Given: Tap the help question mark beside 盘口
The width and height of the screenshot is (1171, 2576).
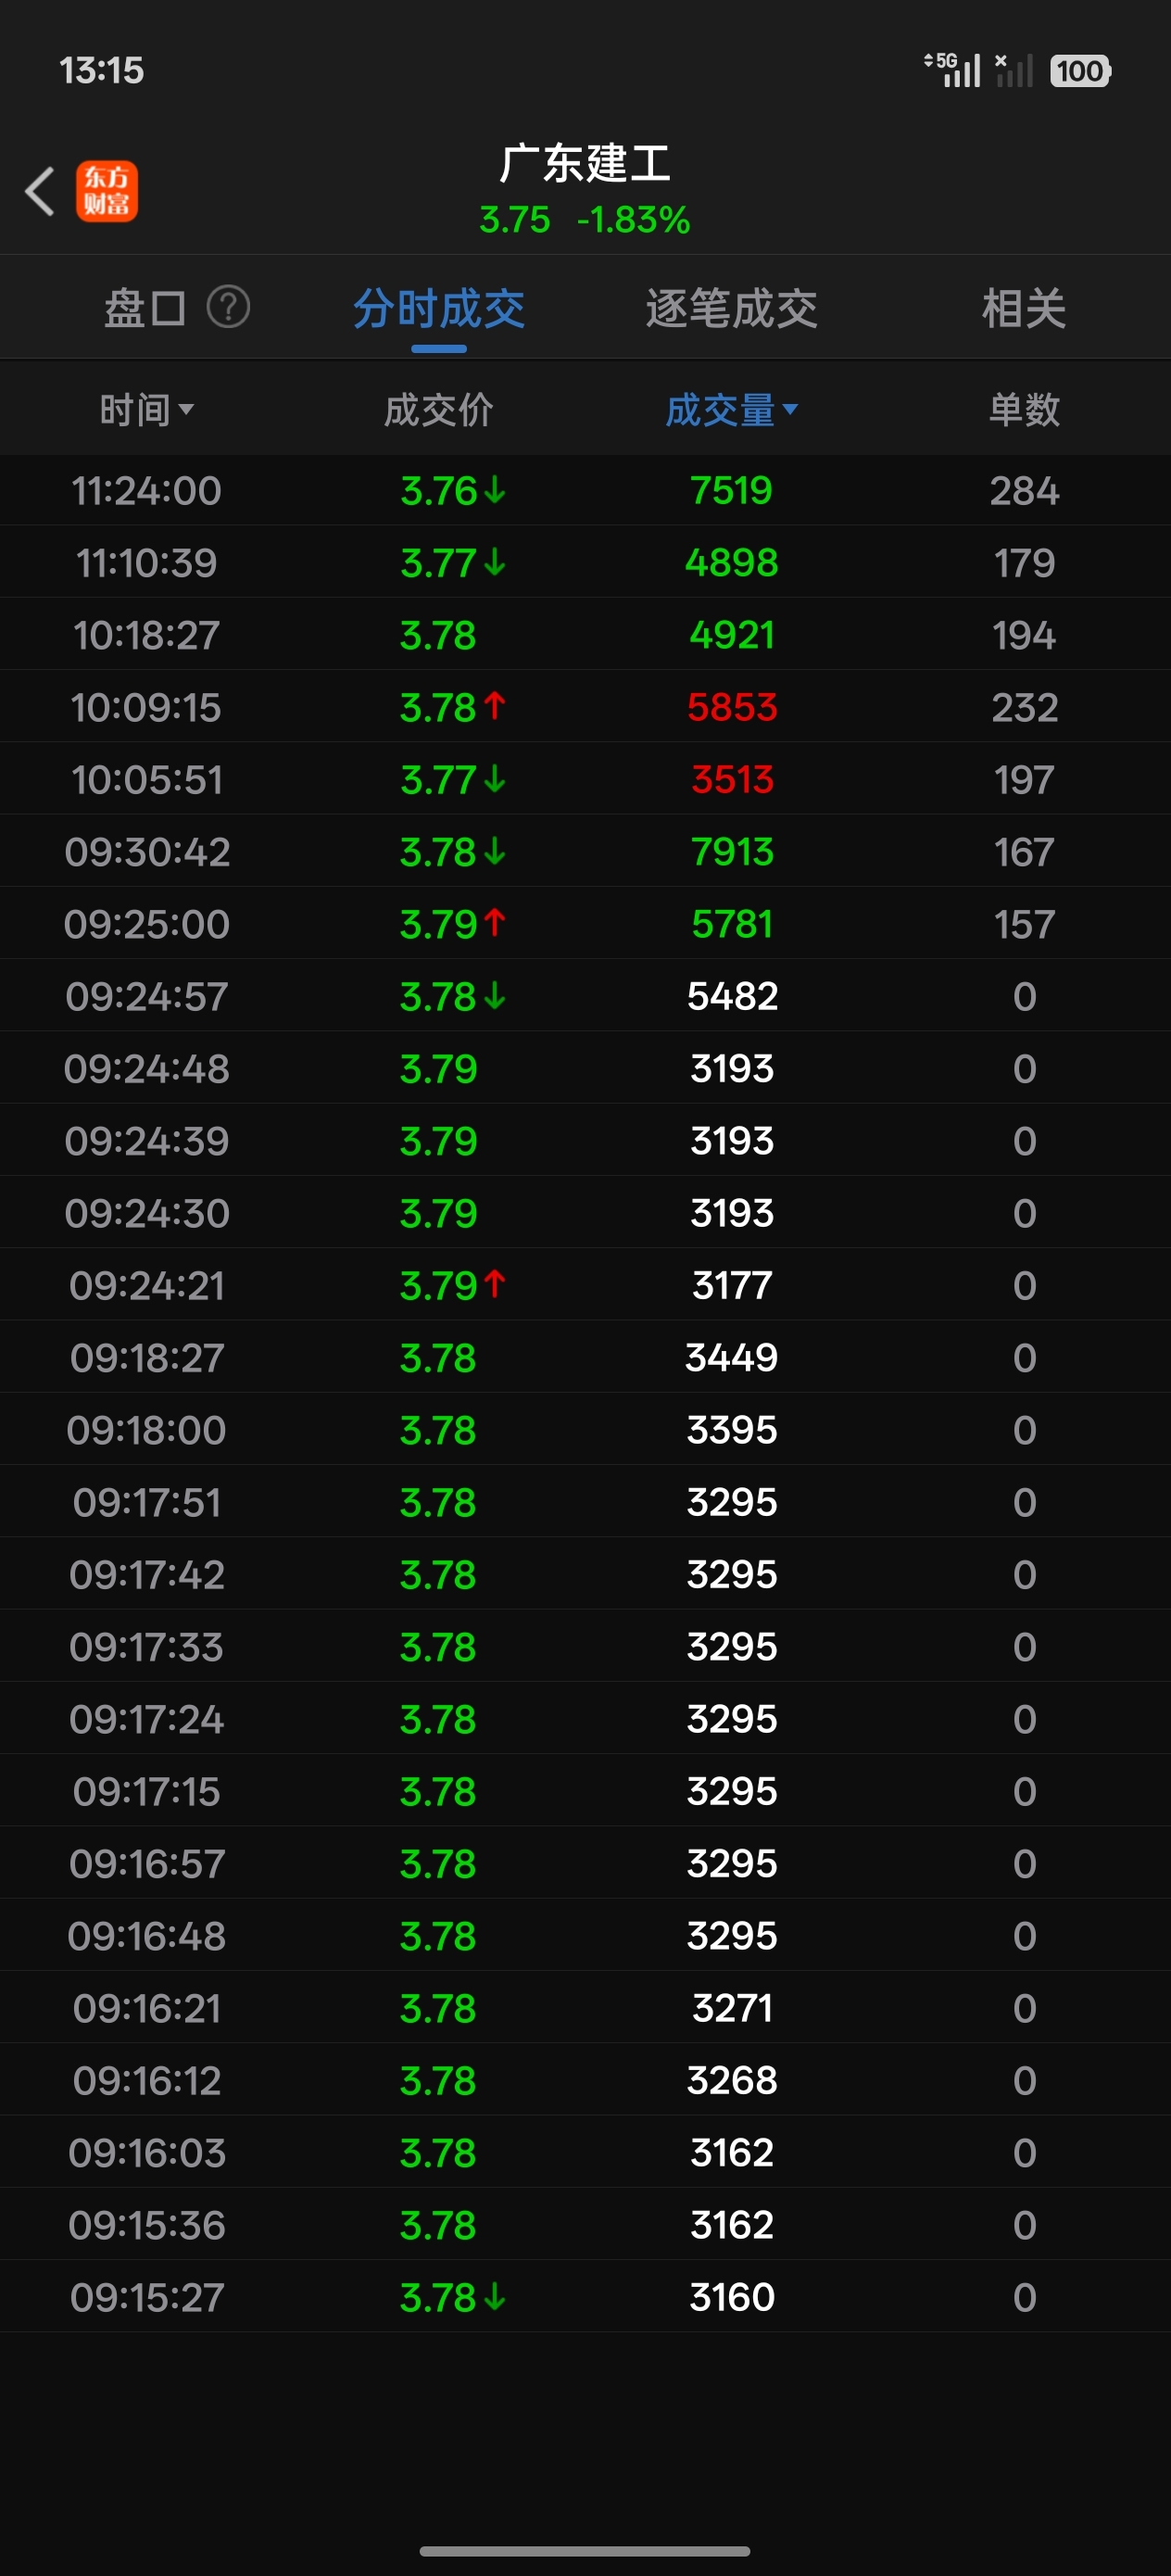Looking at the screenshot, I should tap(228, 307).
